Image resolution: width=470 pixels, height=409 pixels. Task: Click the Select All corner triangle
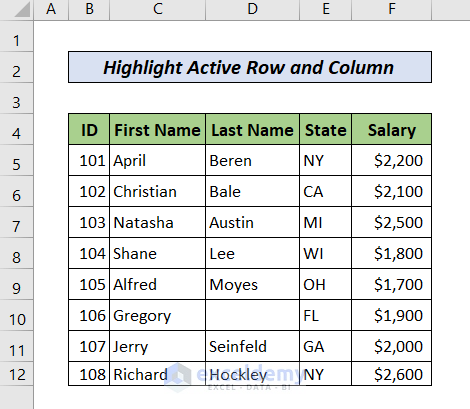22,10
